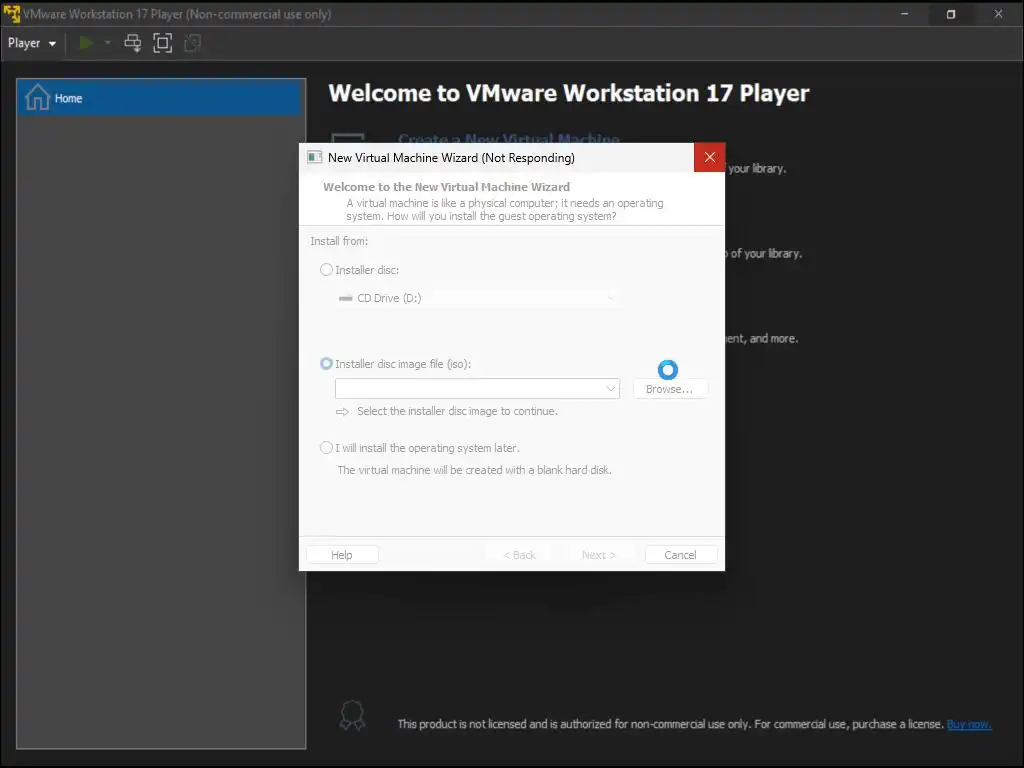
Task: Cancel the New Virtual Machine Wizard
Action: tap(680, 554)
